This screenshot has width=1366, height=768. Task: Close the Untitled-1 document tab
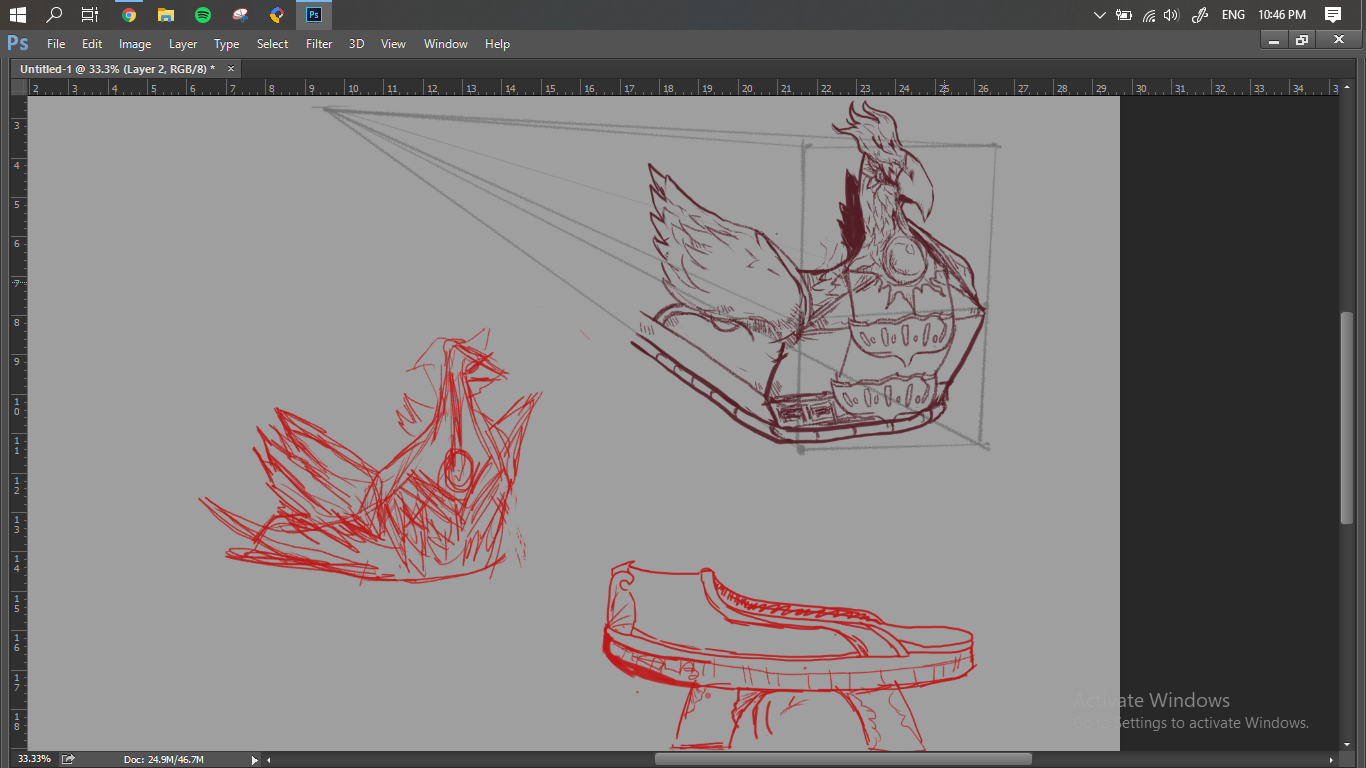231,69
